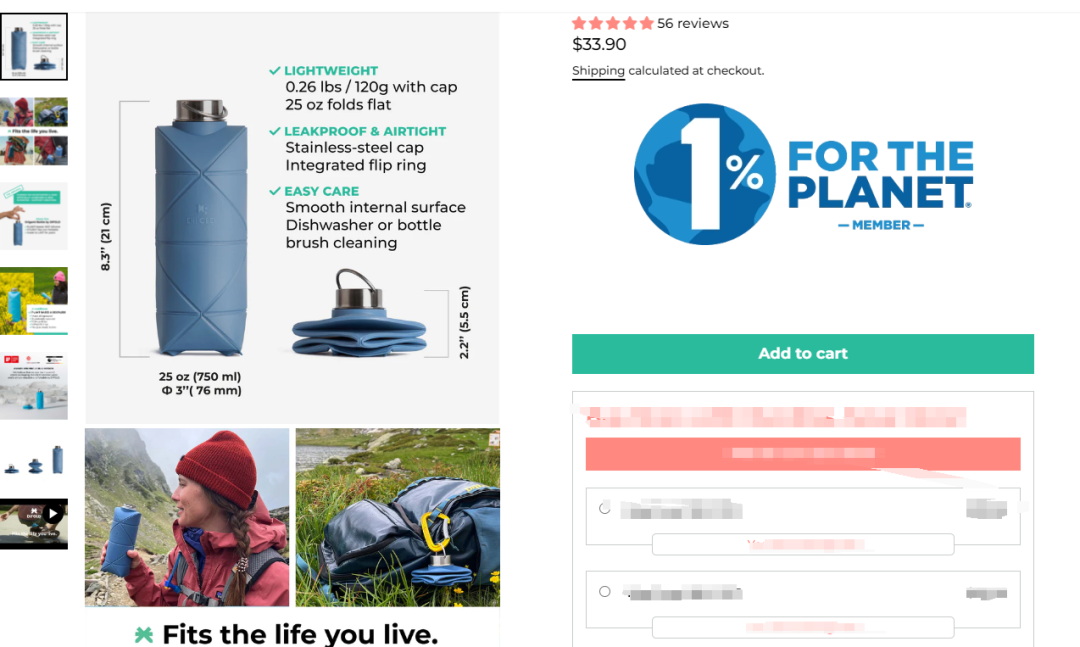The image size is (1080, 647).
Task: Click the woman in red beanie photo
Action: point(187,517)
